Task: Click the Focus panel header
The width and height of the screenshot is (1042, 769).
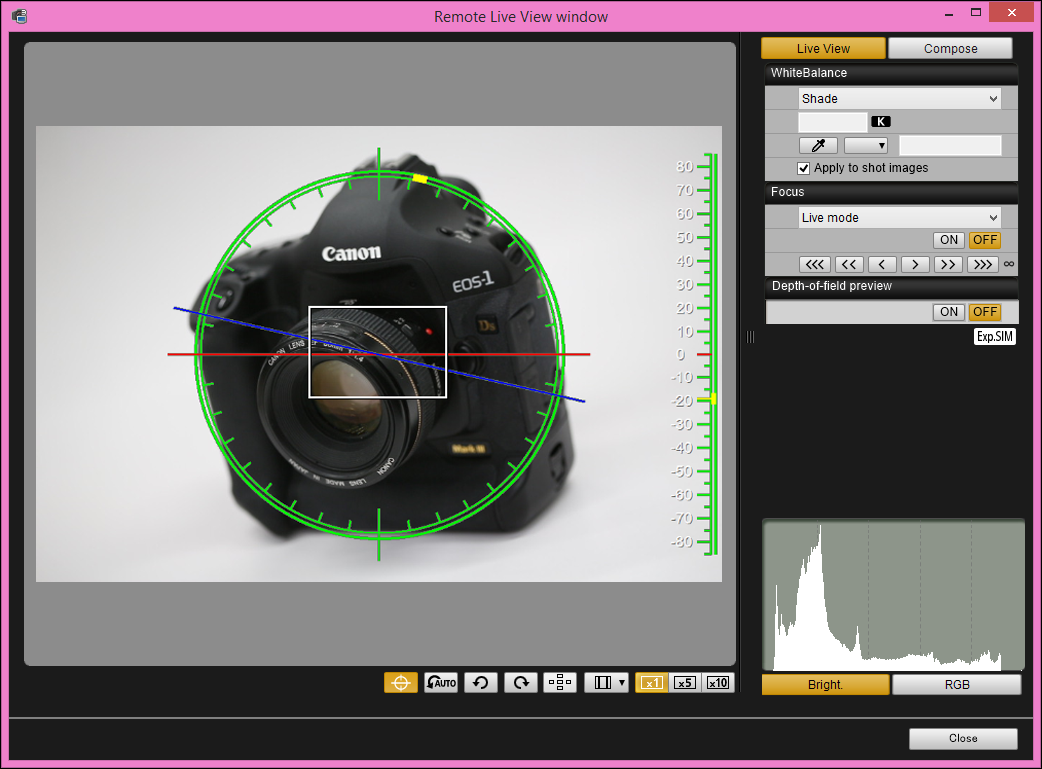Action: click(x=891, y=192)
